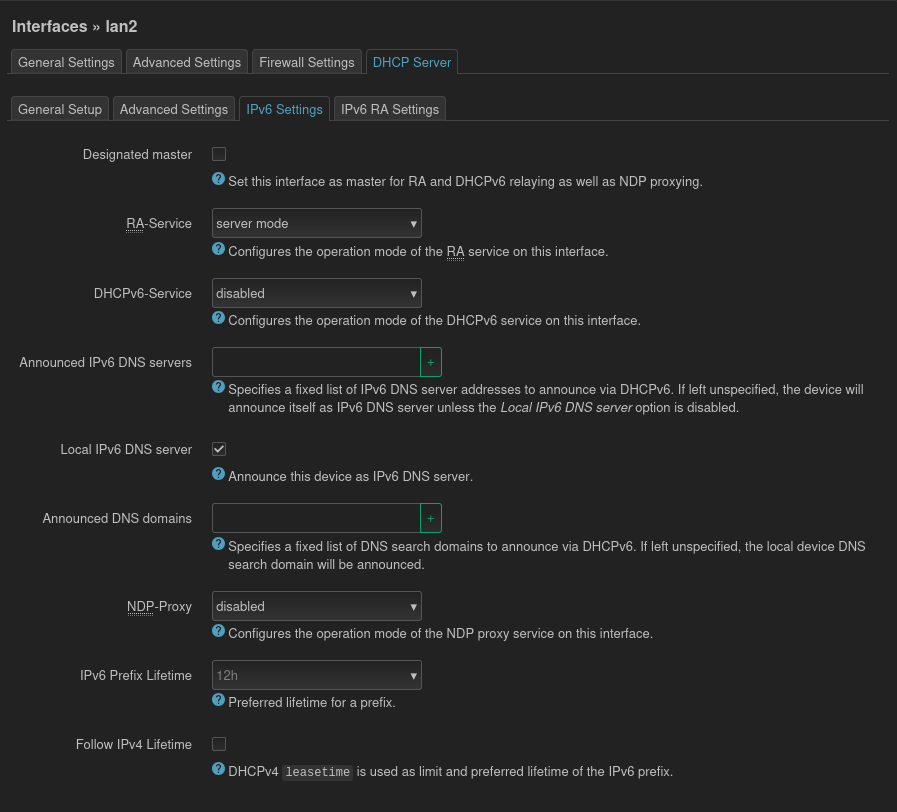This screenshot has width=897, height=812.
Task: Tick the Follow IPv4 Lifetime checkbox
Action: 219,744
